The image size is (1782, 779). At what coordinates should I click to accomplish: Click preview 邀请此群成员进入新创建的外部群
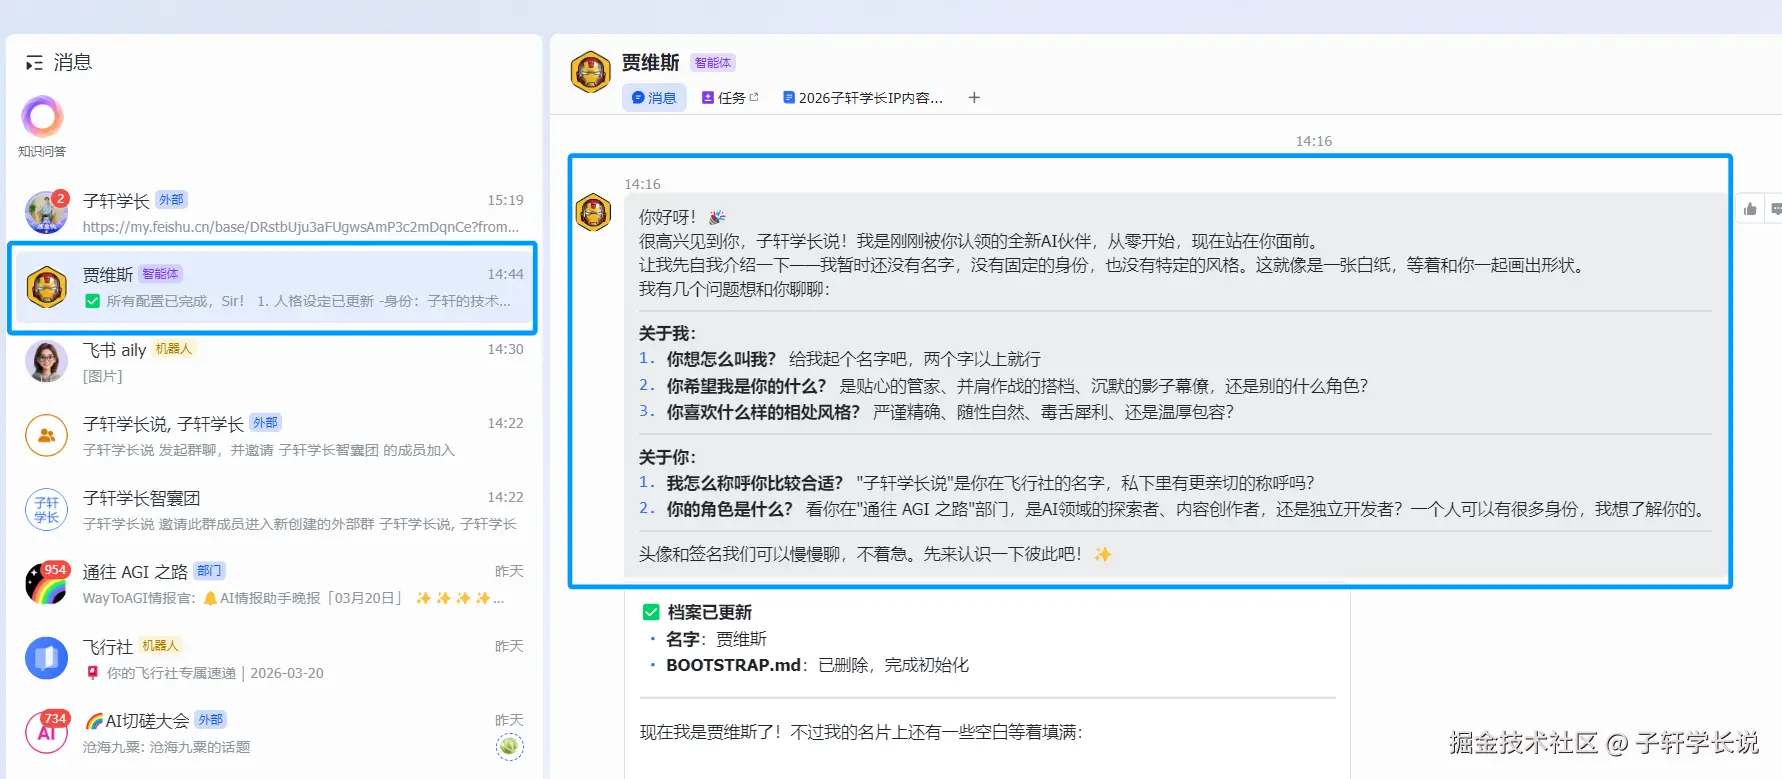pyautogui.click(x=299, y=524)
